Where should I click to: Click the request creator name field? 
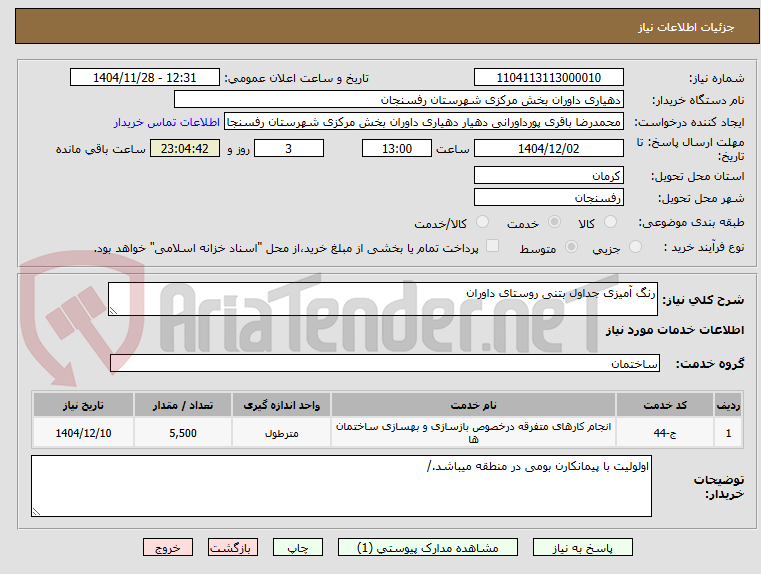[x=424, y=122]
